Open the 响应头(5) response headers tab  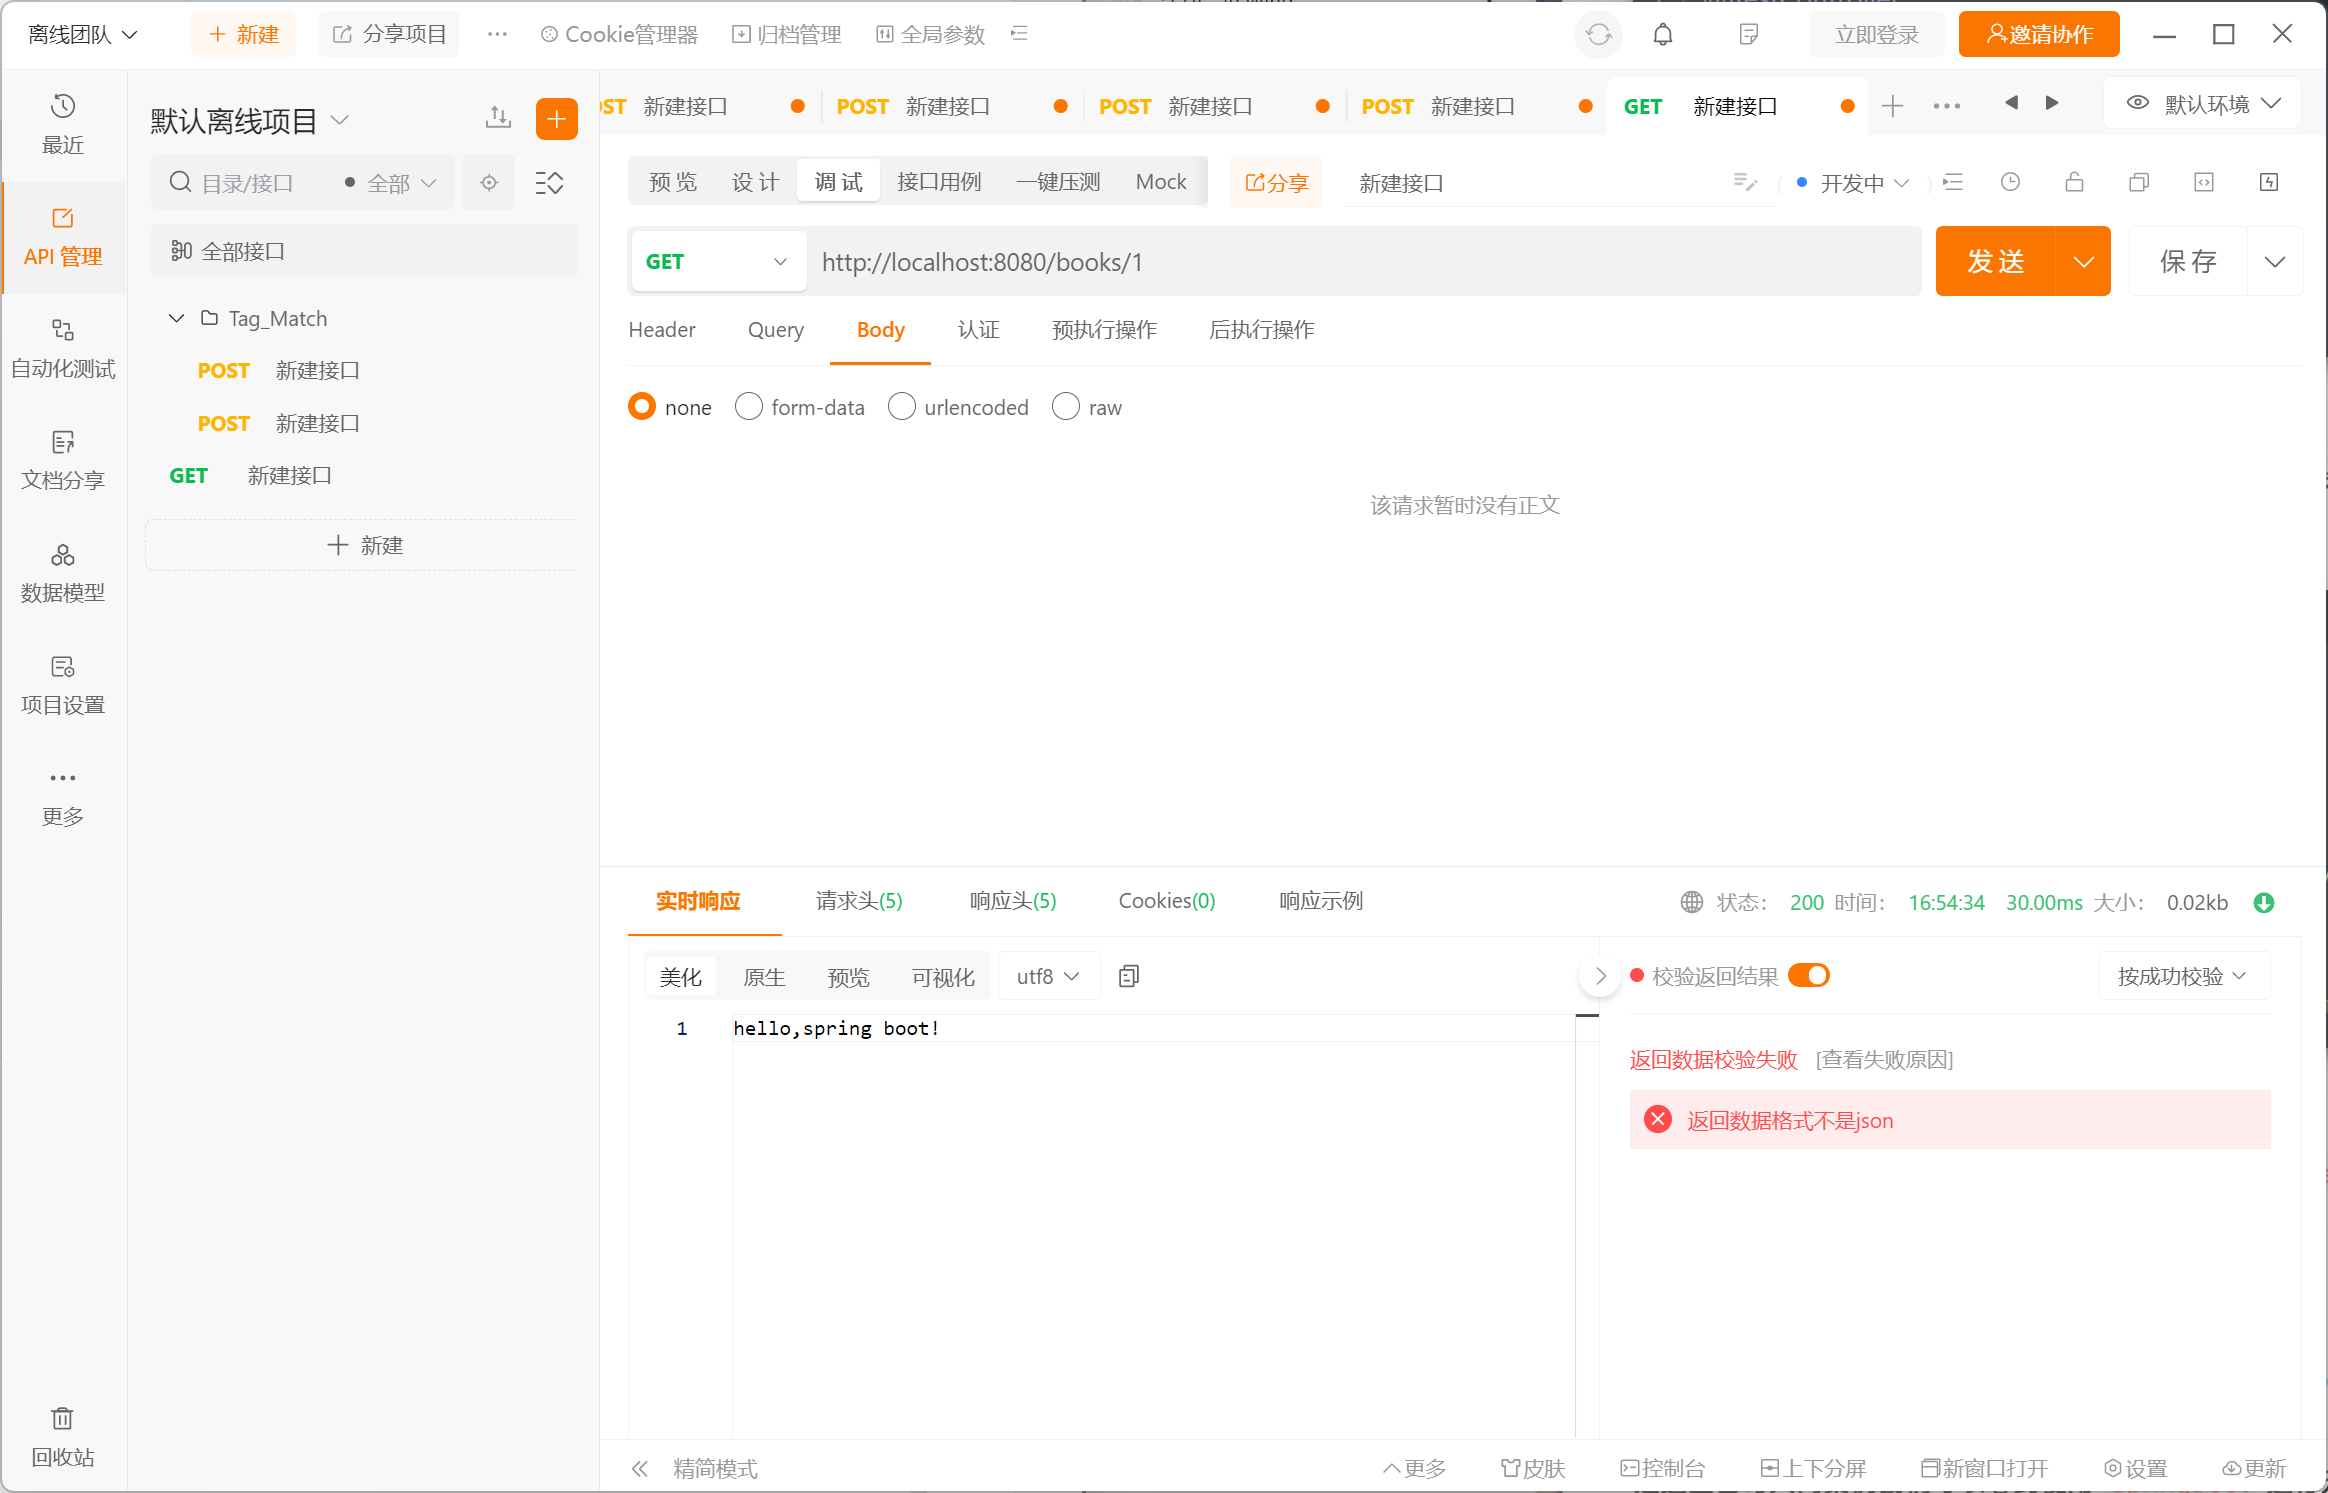(x=1012, y=901)
